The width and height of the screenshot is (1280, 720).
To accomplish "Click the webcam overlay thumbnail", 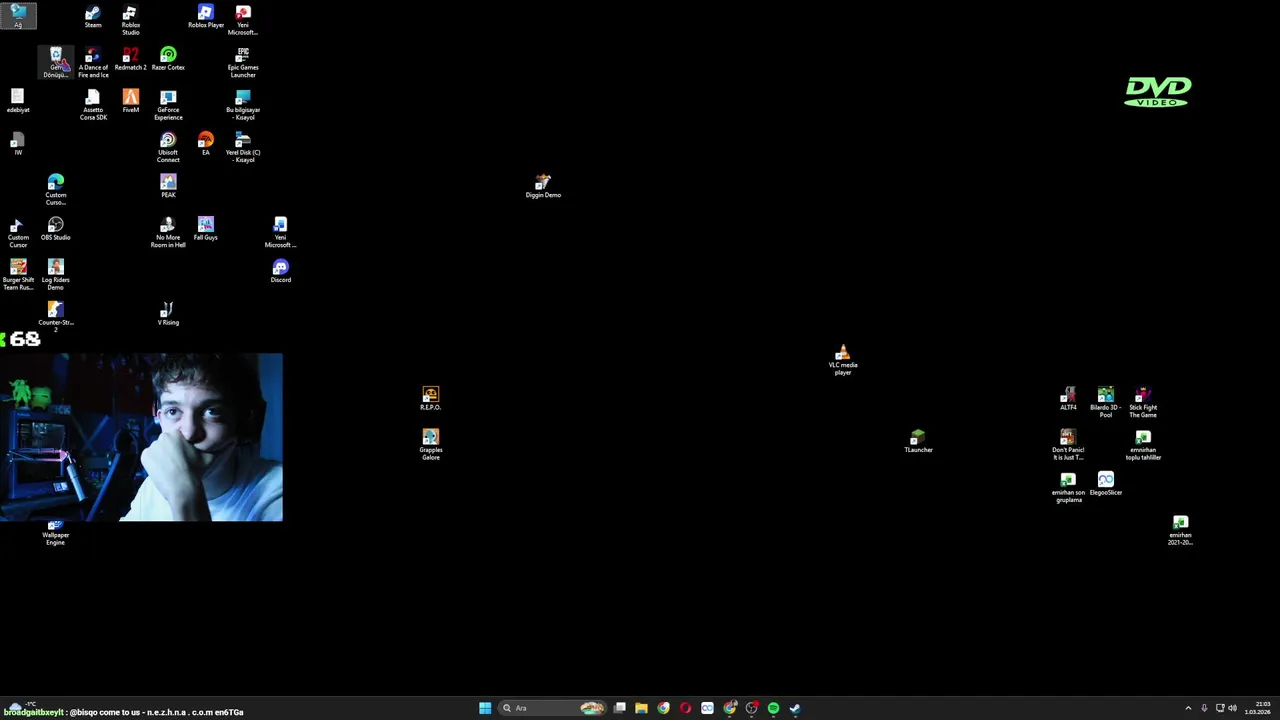I will click(141, 437).
